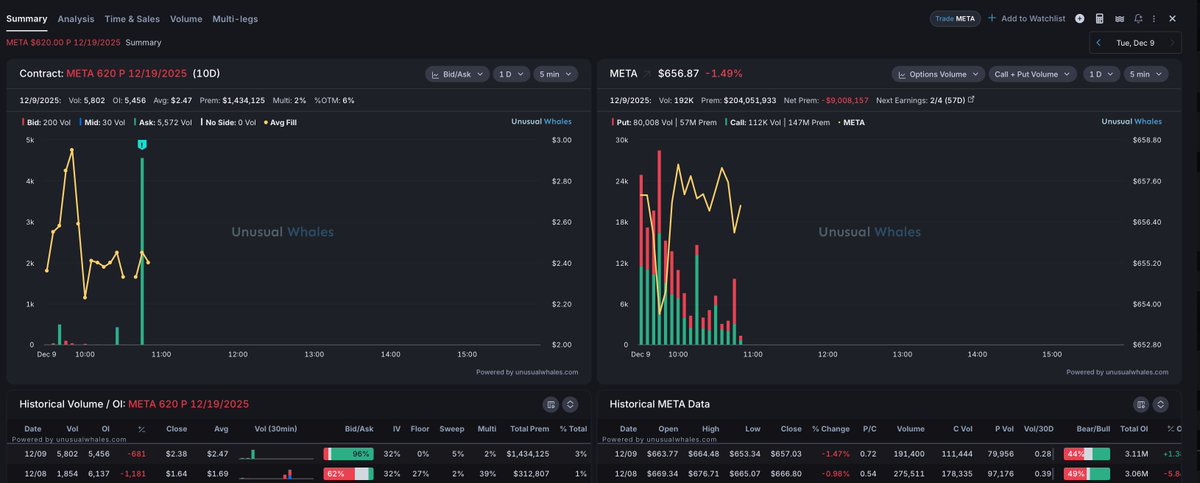The height and width of the screenshot is (483, 1200).
Task: Click the teal flag marker on contract chart
Action: click(x=142, y=146)
